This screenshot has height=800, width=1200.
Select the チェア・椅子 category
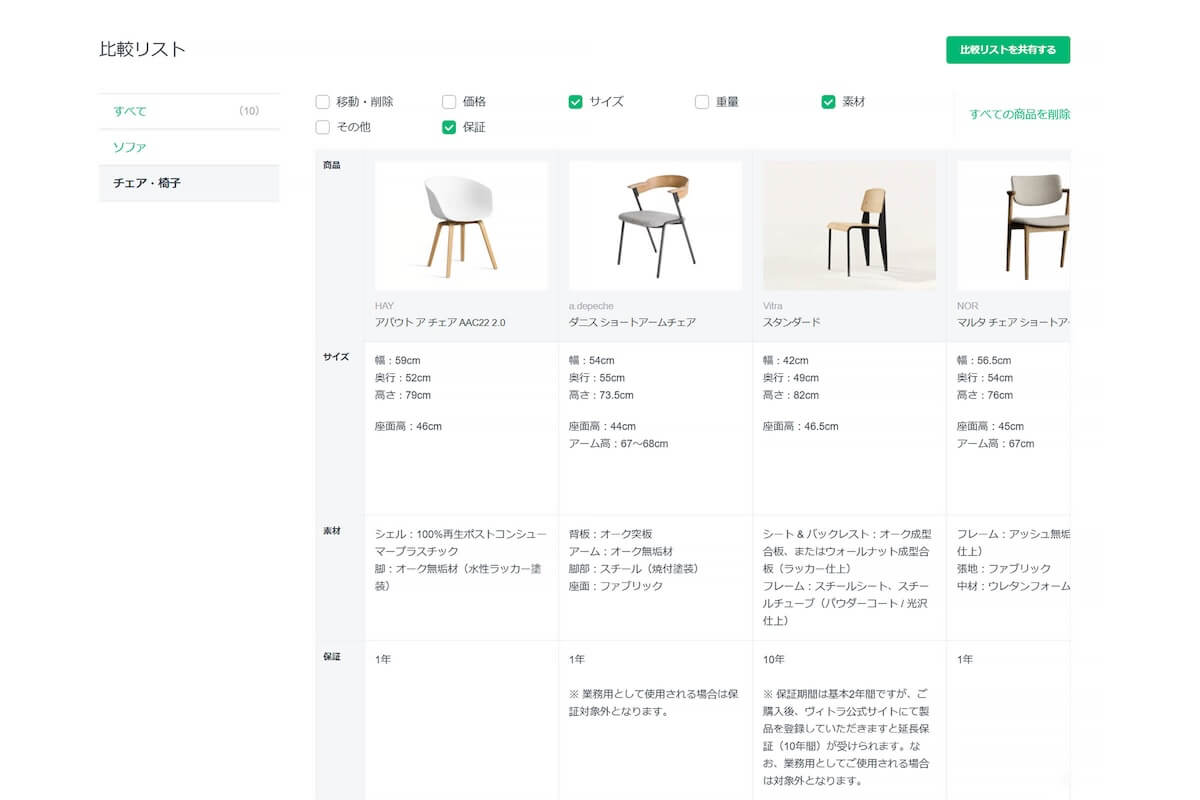pyautogui.click(x=147, y=183)
